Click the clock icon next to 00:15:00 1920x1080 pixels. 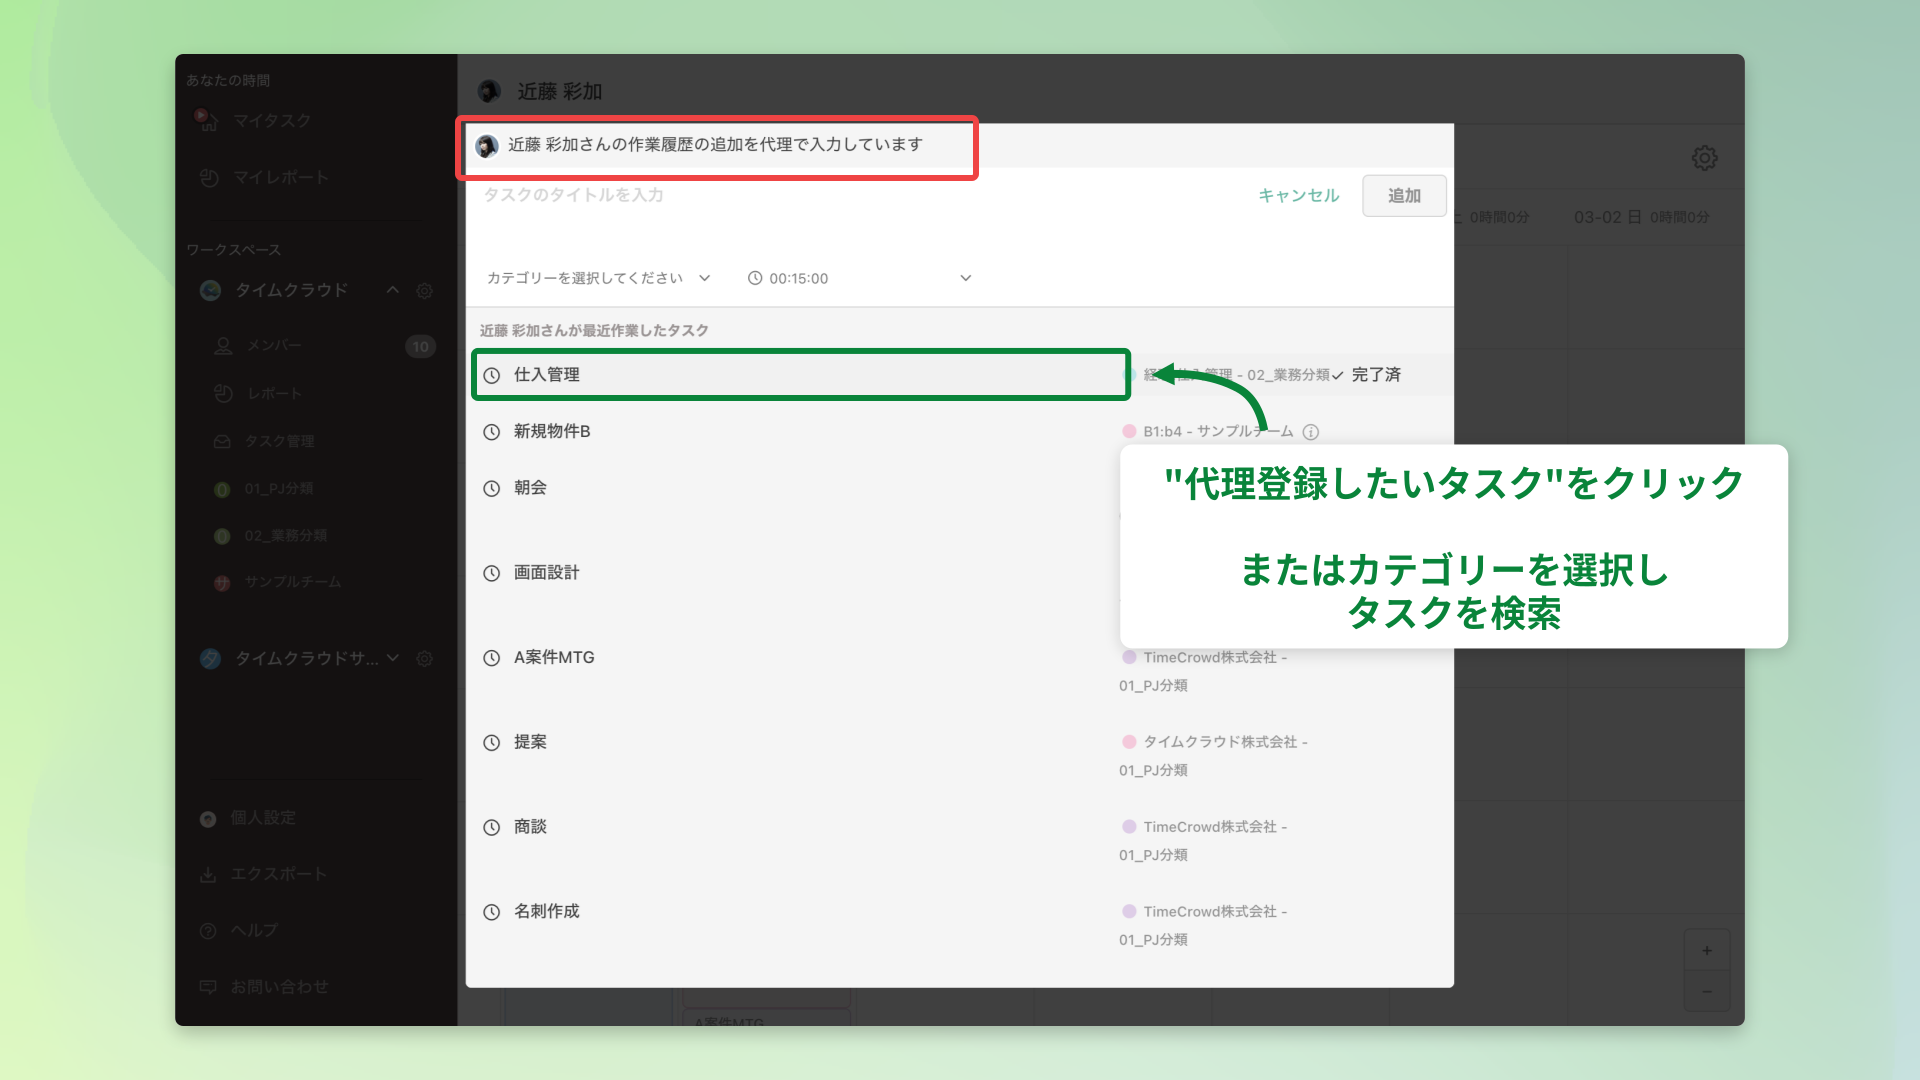(x=755, y=278)
